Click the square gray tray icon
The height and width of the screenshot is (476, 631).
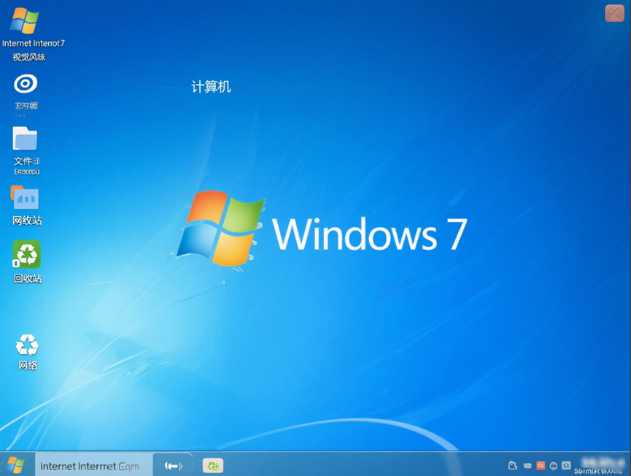(566, 466)
